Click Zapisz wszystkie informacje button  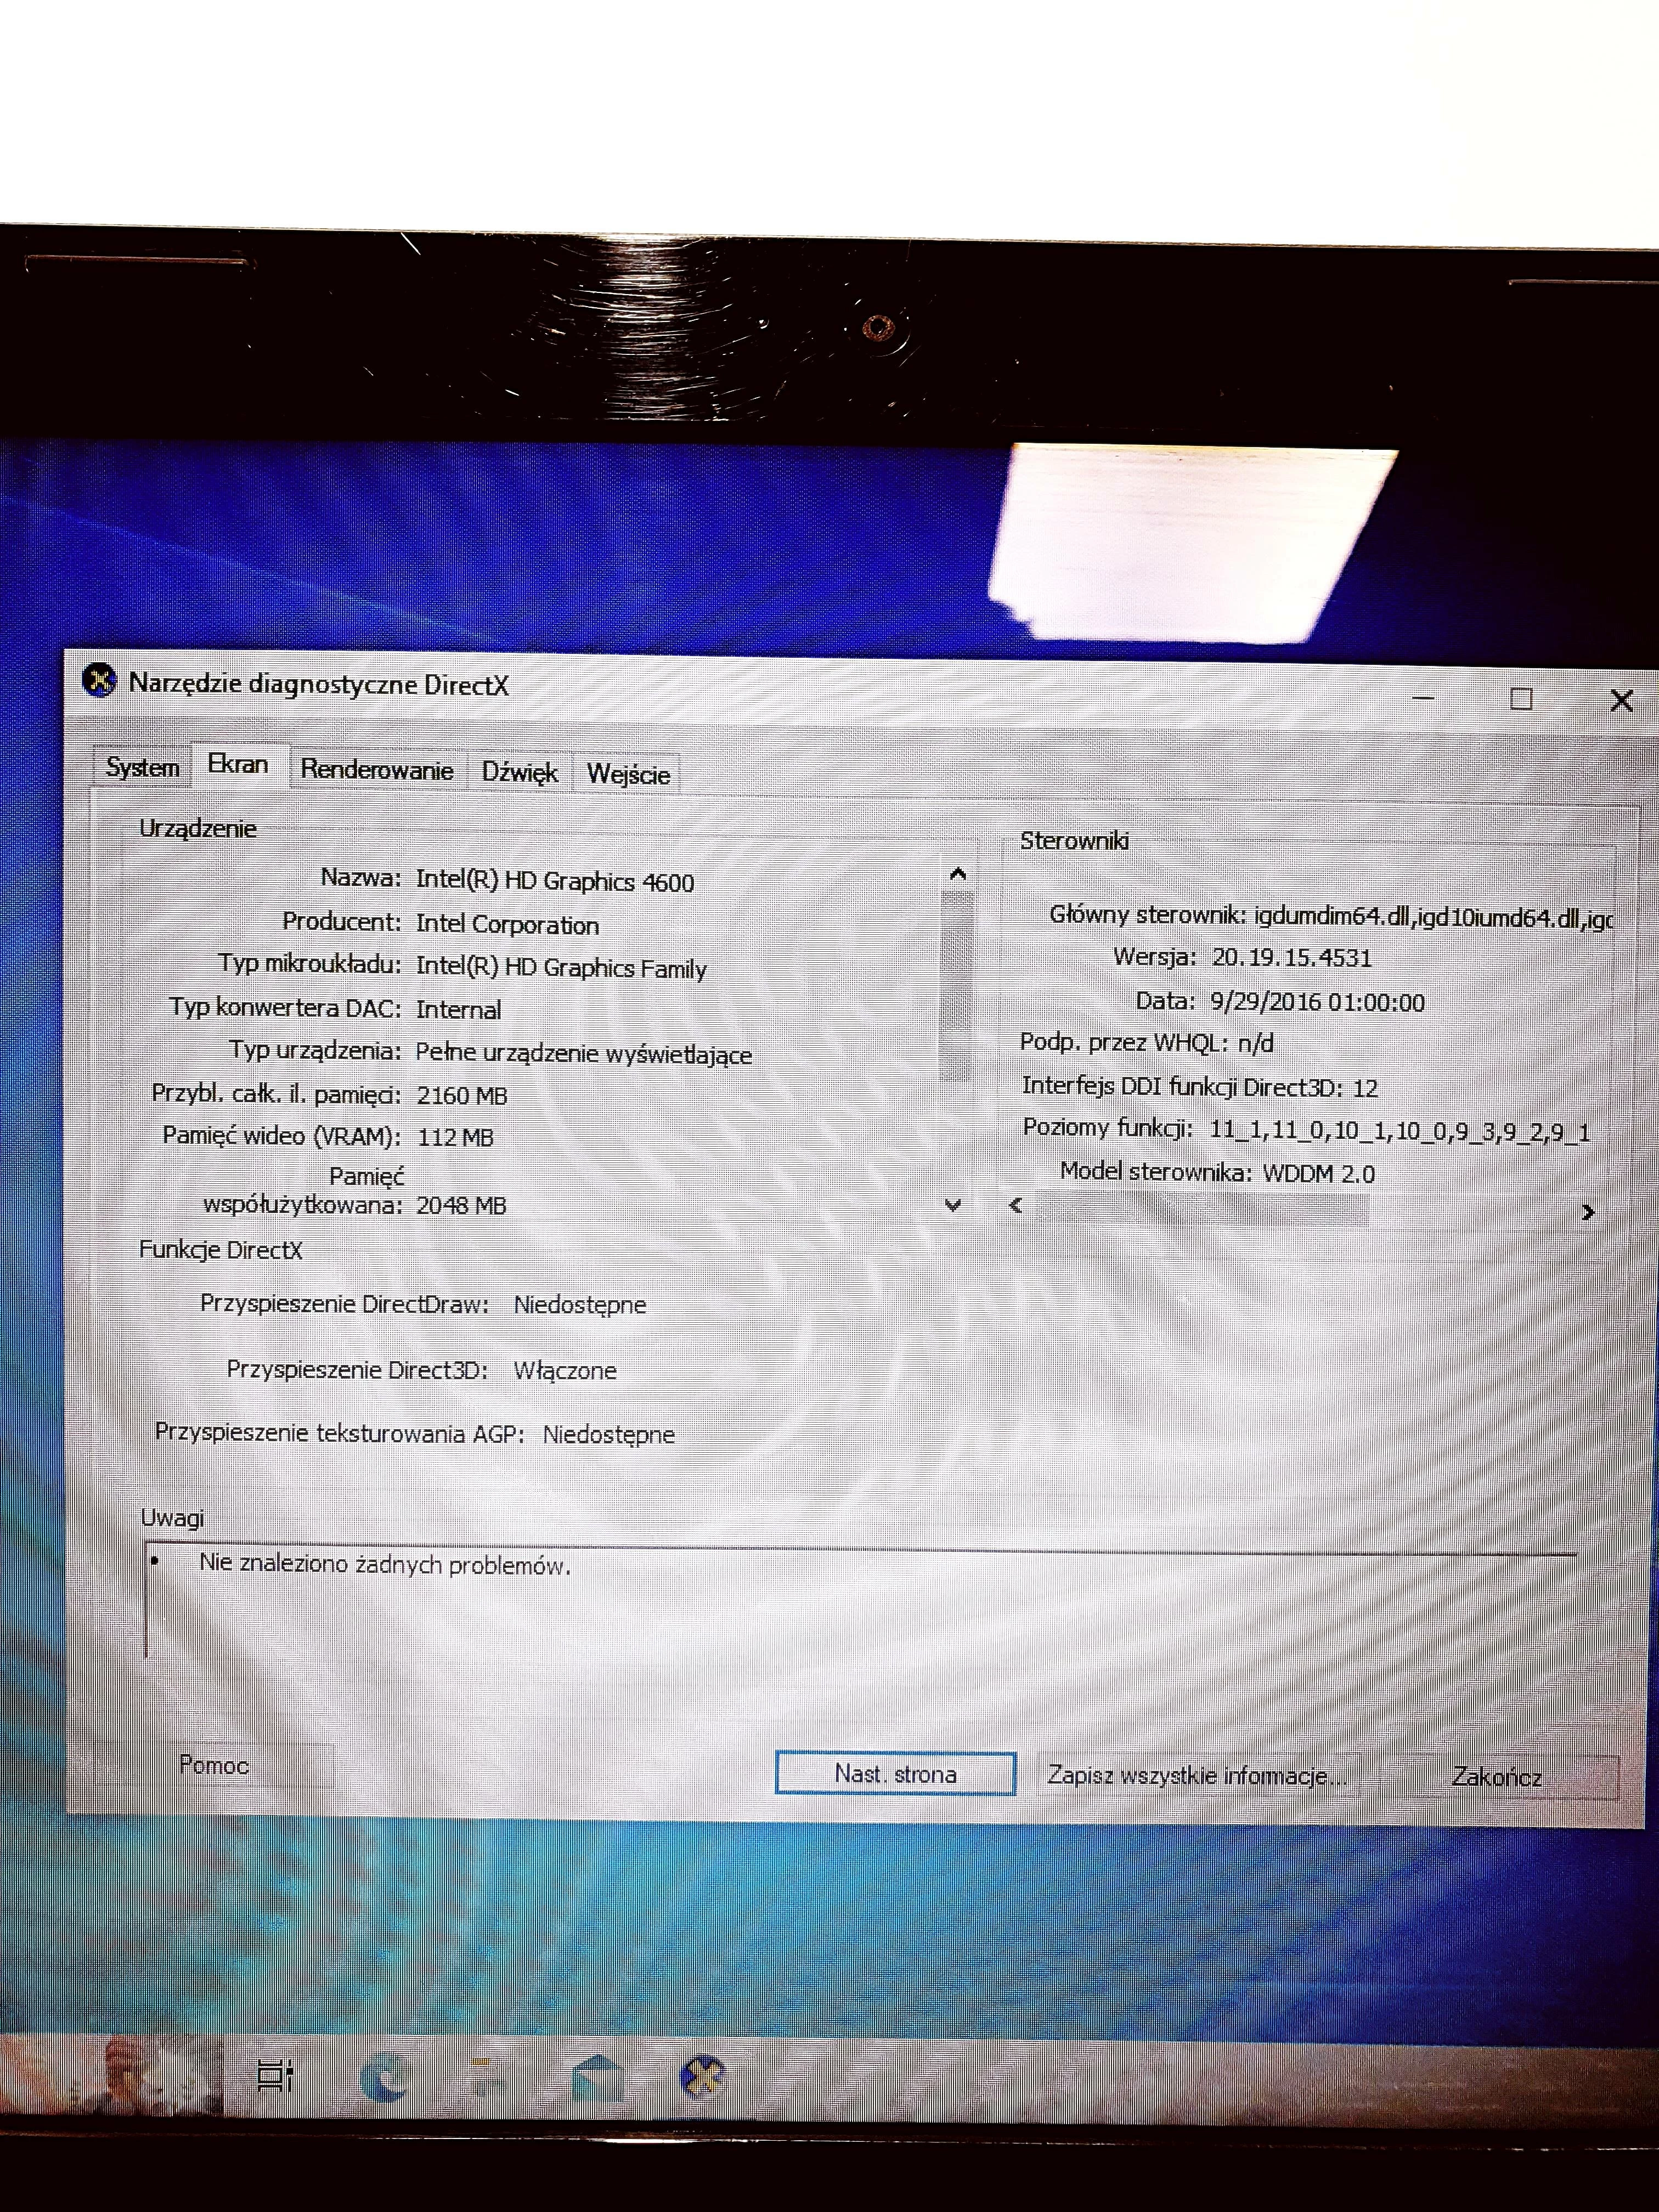(x=1197, y=1775)
